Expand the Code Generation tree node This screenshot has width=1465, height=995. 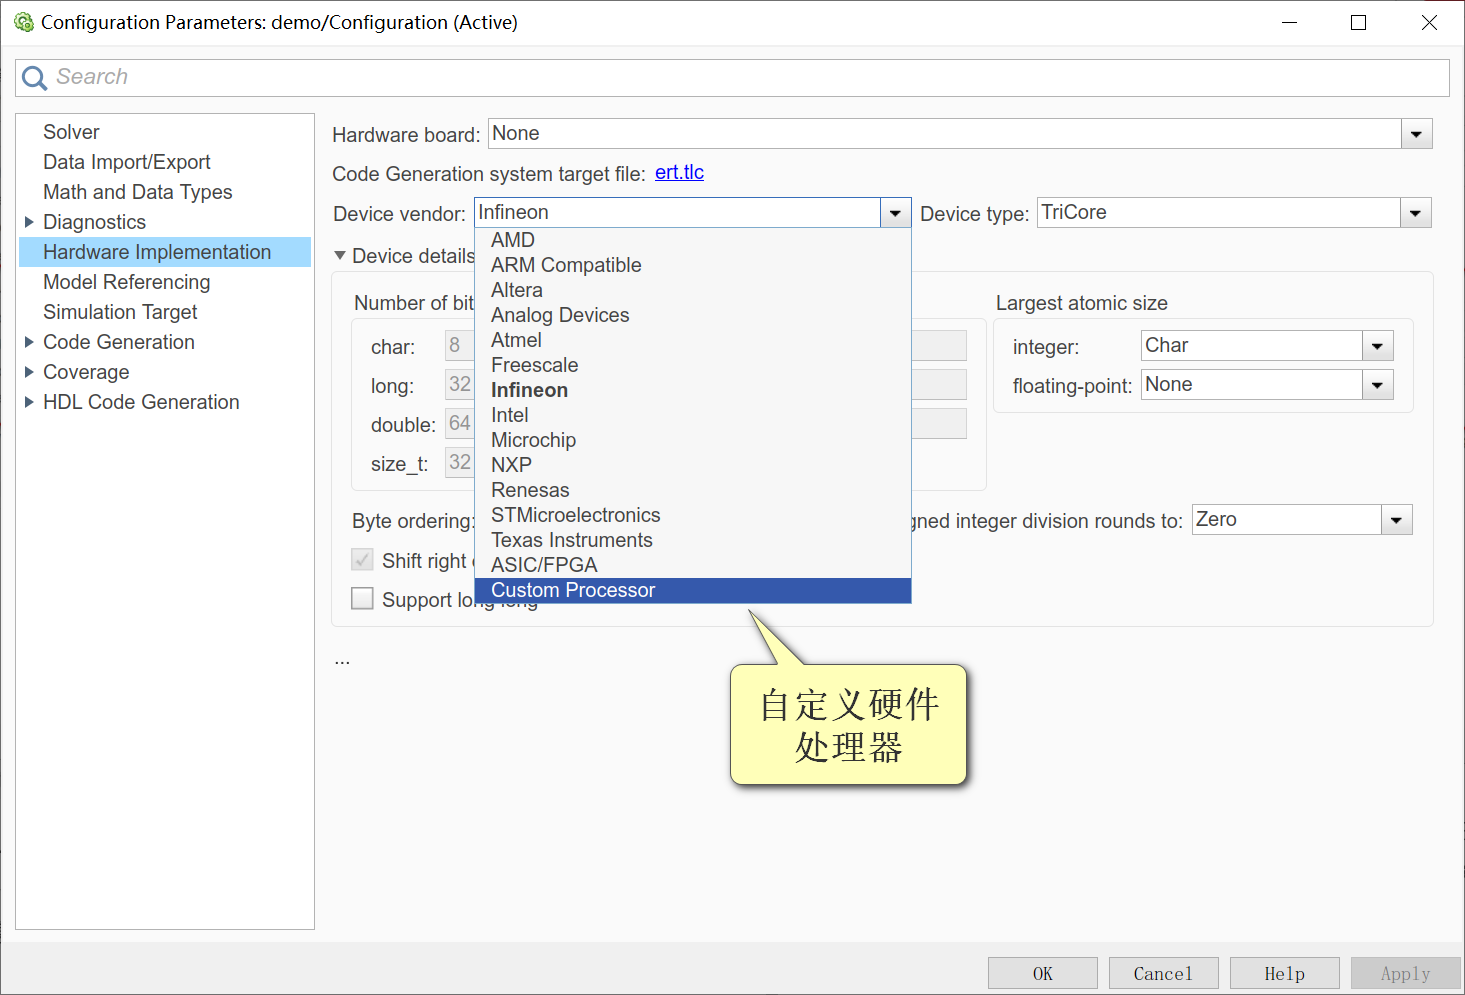(29, 342)
